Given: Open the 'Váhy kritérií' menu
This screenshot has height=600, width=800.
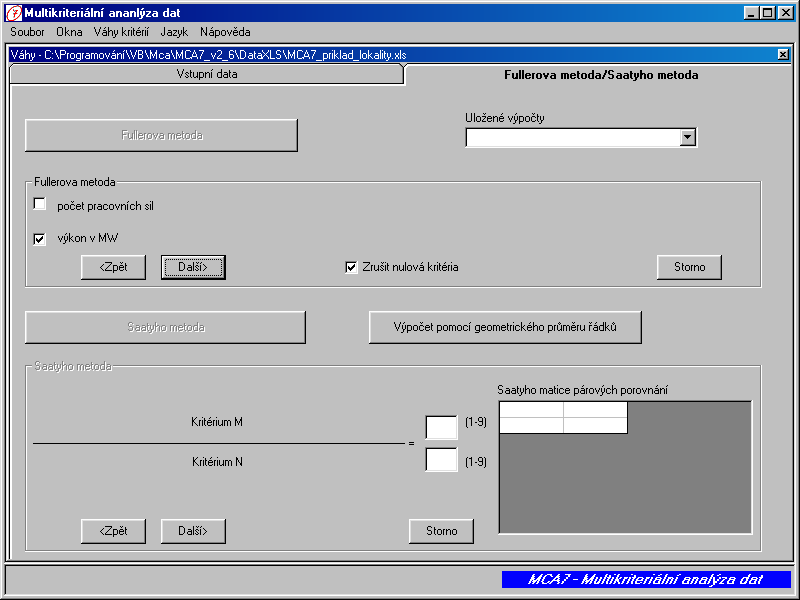Looking at the screenshot, I should click(x=121, y=32).
